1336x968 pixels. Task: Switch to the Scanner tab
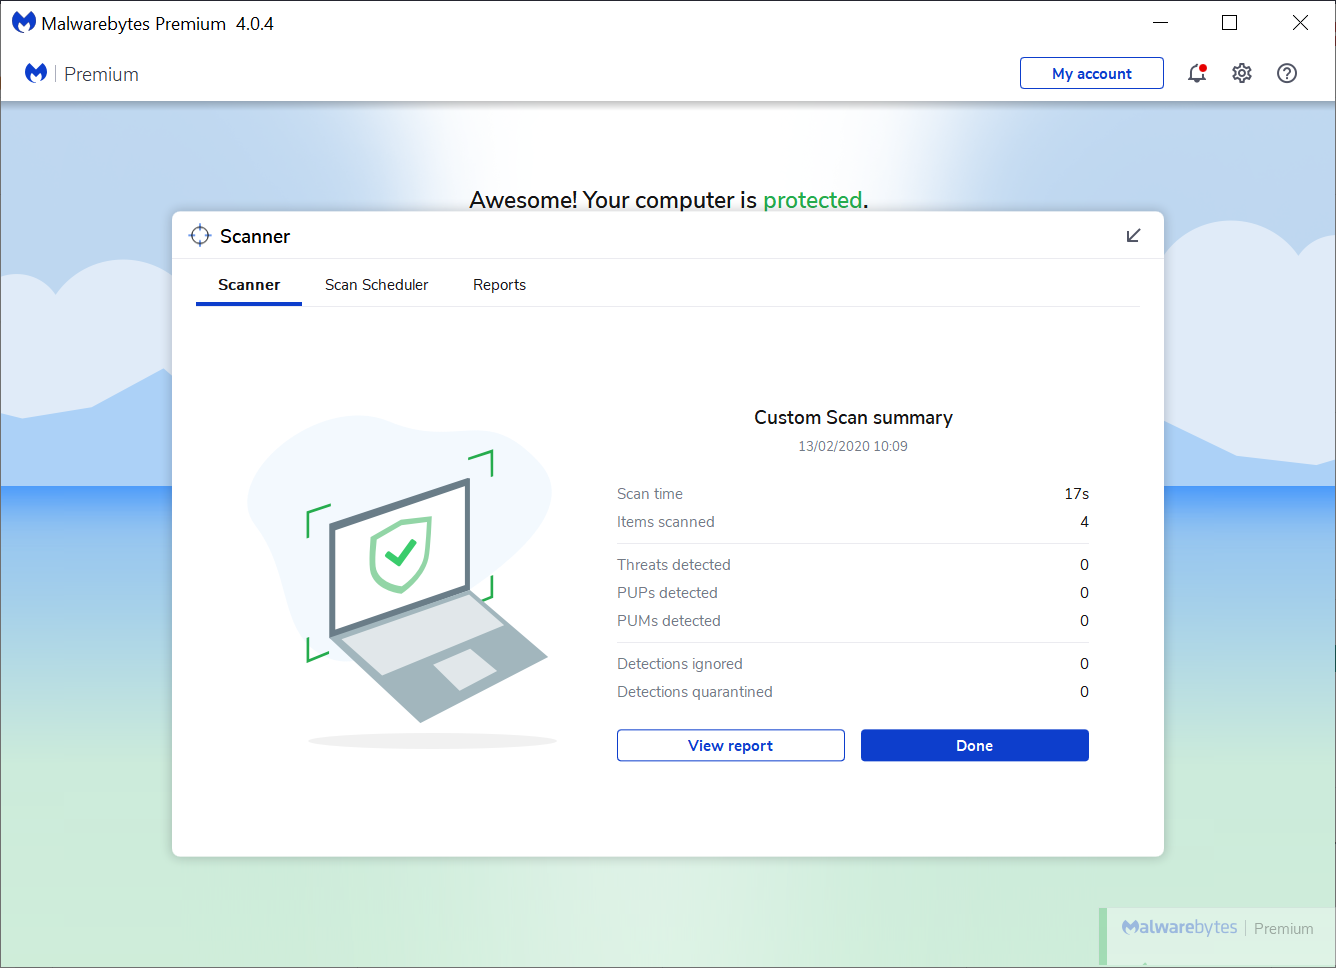[x=249, y=285]
